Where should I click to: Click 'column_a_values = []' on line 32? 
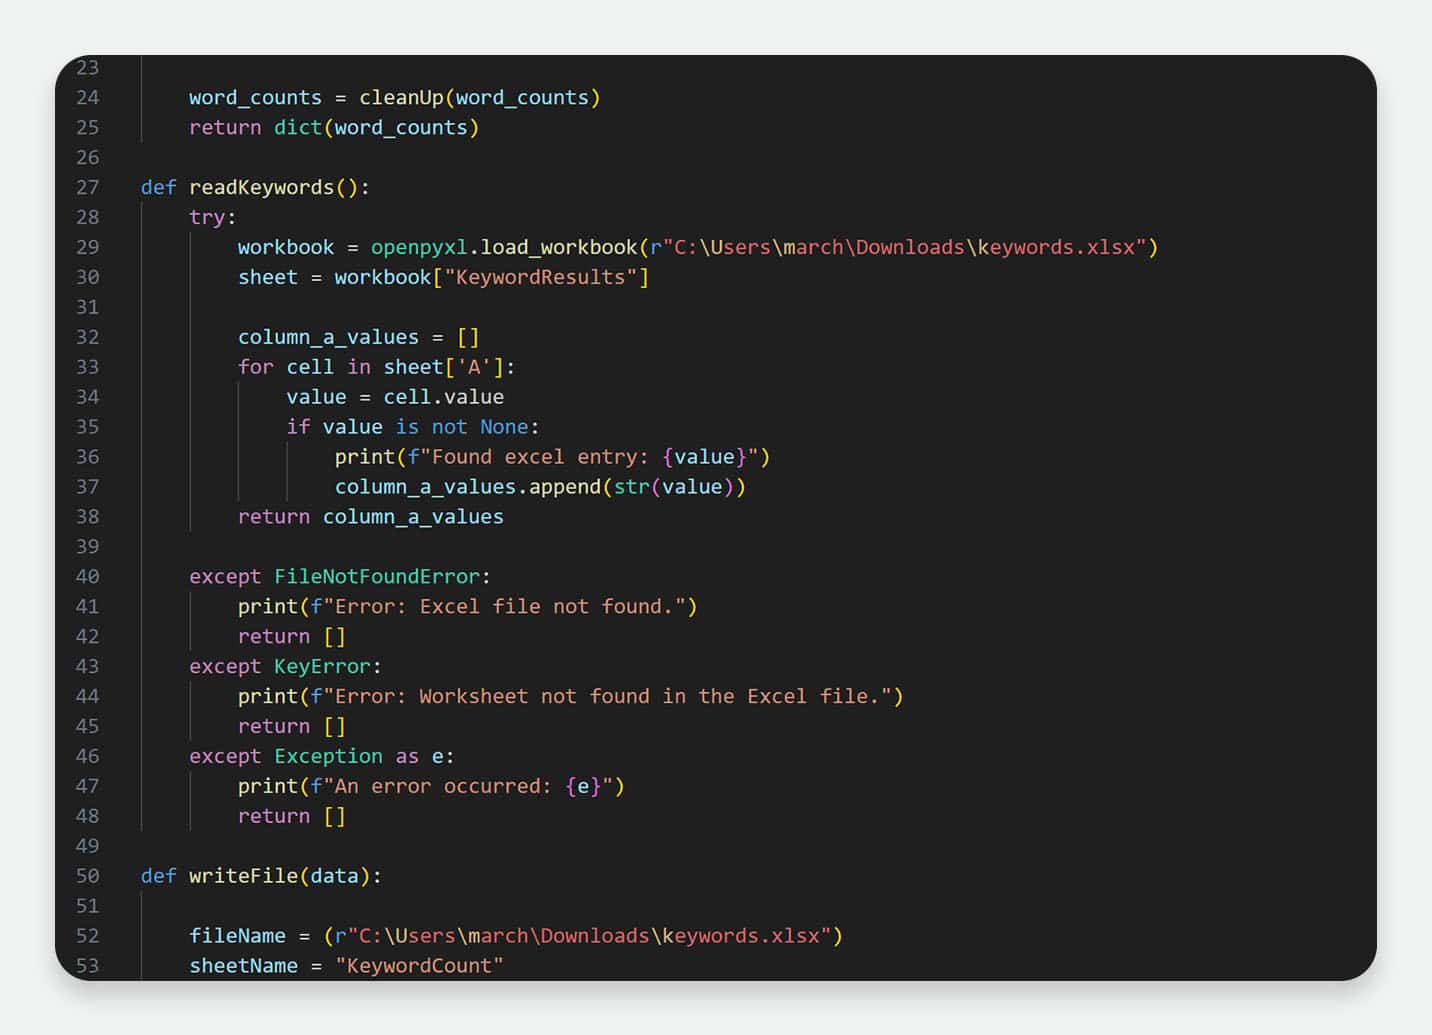[359, 337]
